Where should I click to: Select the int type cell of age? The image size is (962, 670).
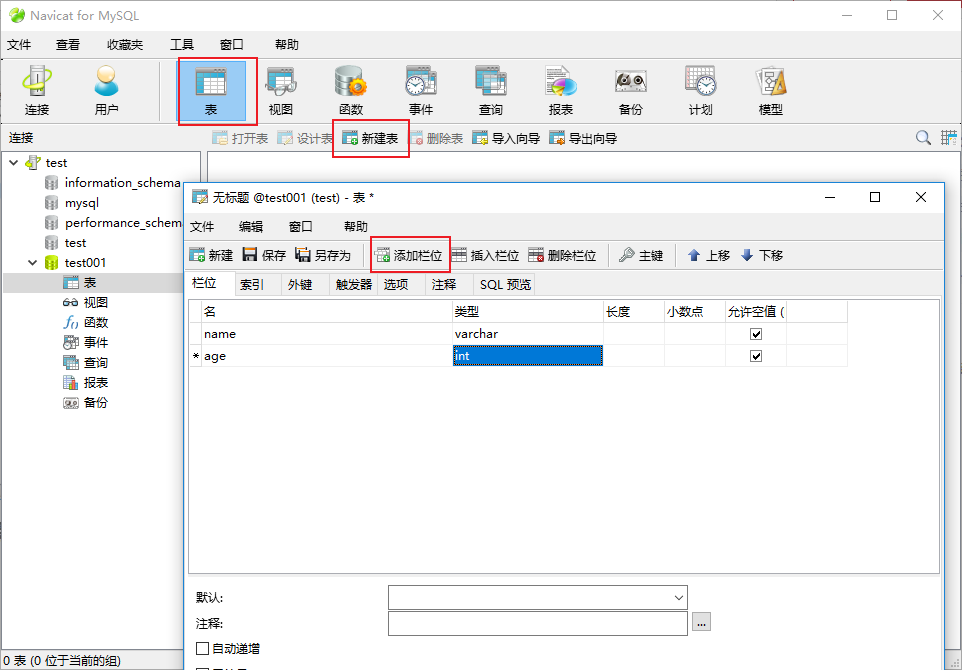point(528,356)
